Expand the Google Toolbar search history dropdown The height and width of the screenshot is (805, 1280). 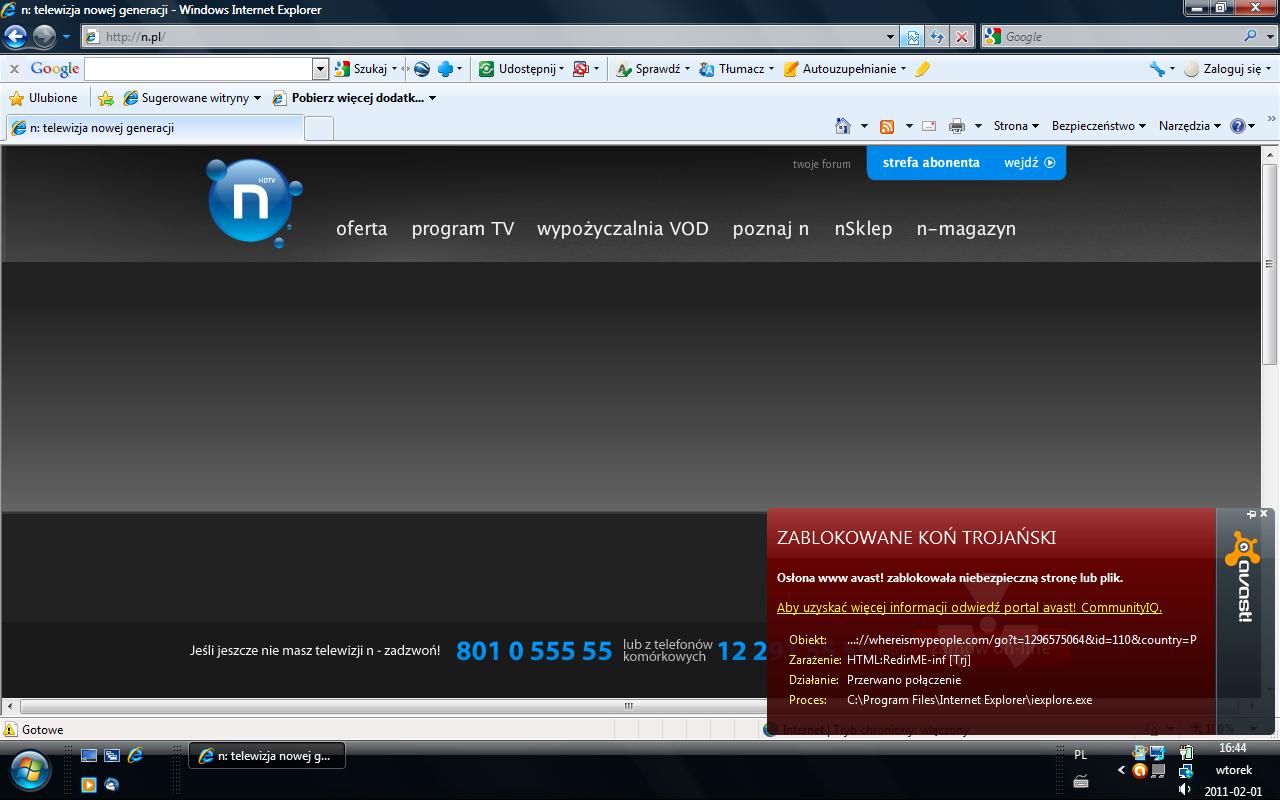321,69
